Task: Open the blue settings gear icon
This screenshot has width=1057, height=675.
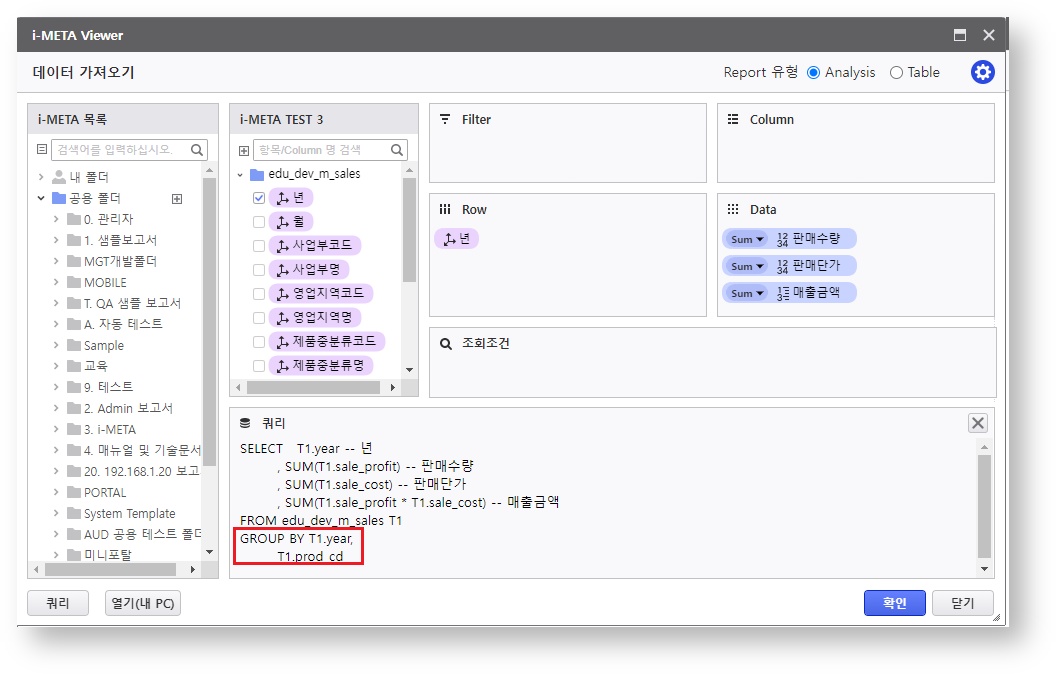Action: [982, 72]
